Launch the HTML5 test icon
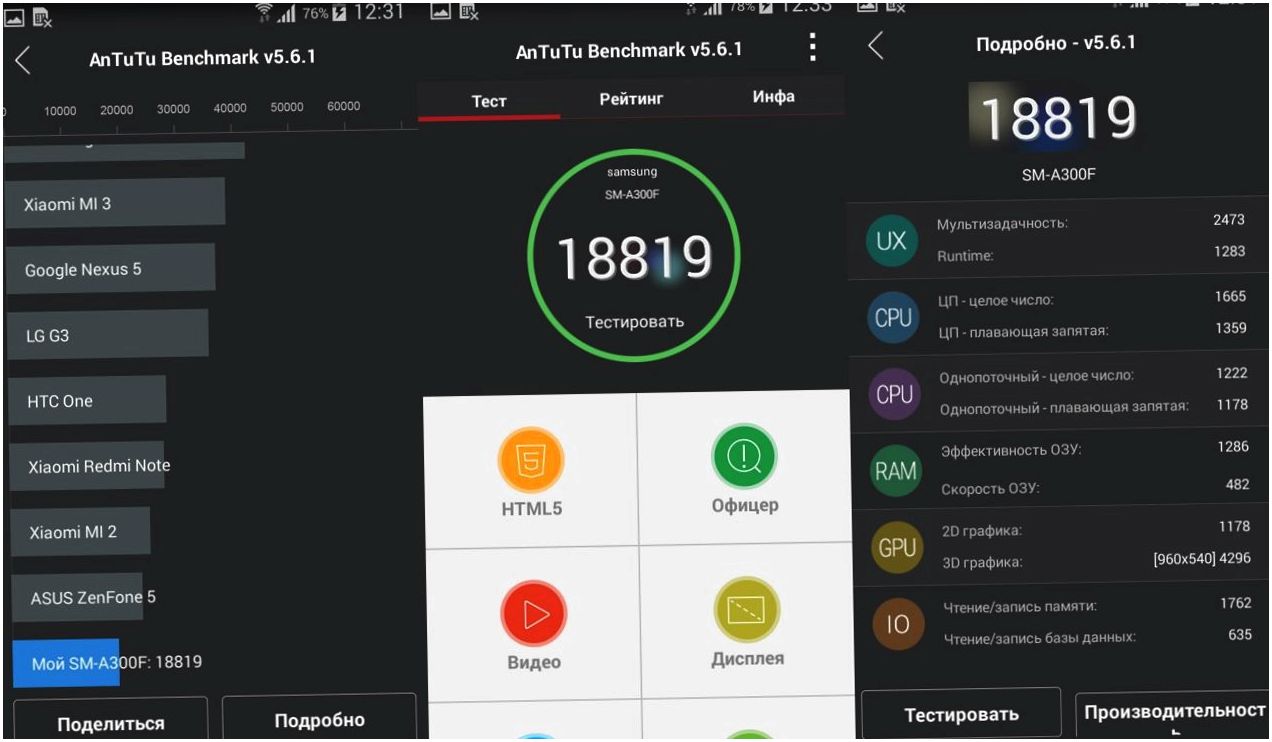 (531, 459)
